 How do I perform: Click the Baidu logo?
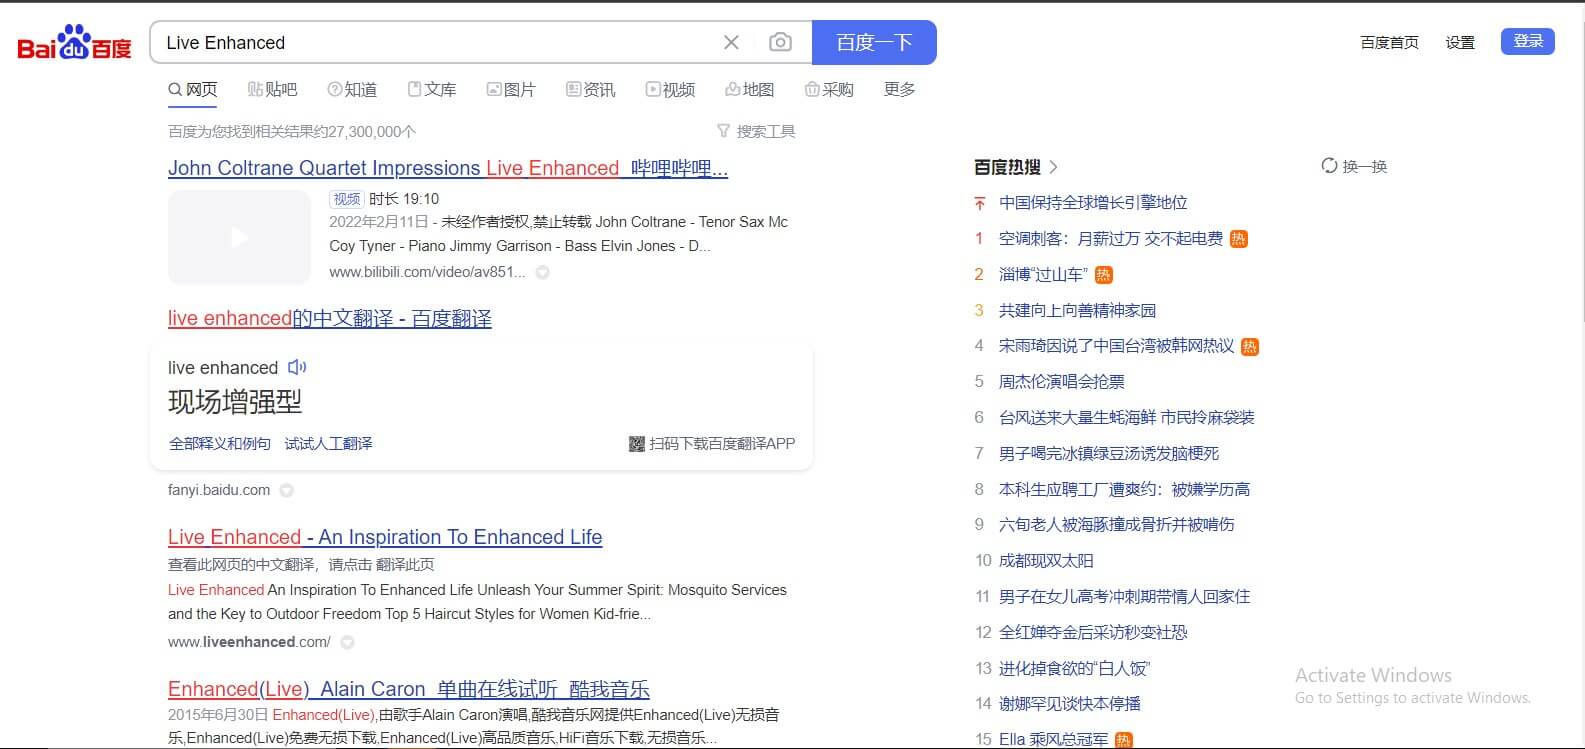click(74, 42)
